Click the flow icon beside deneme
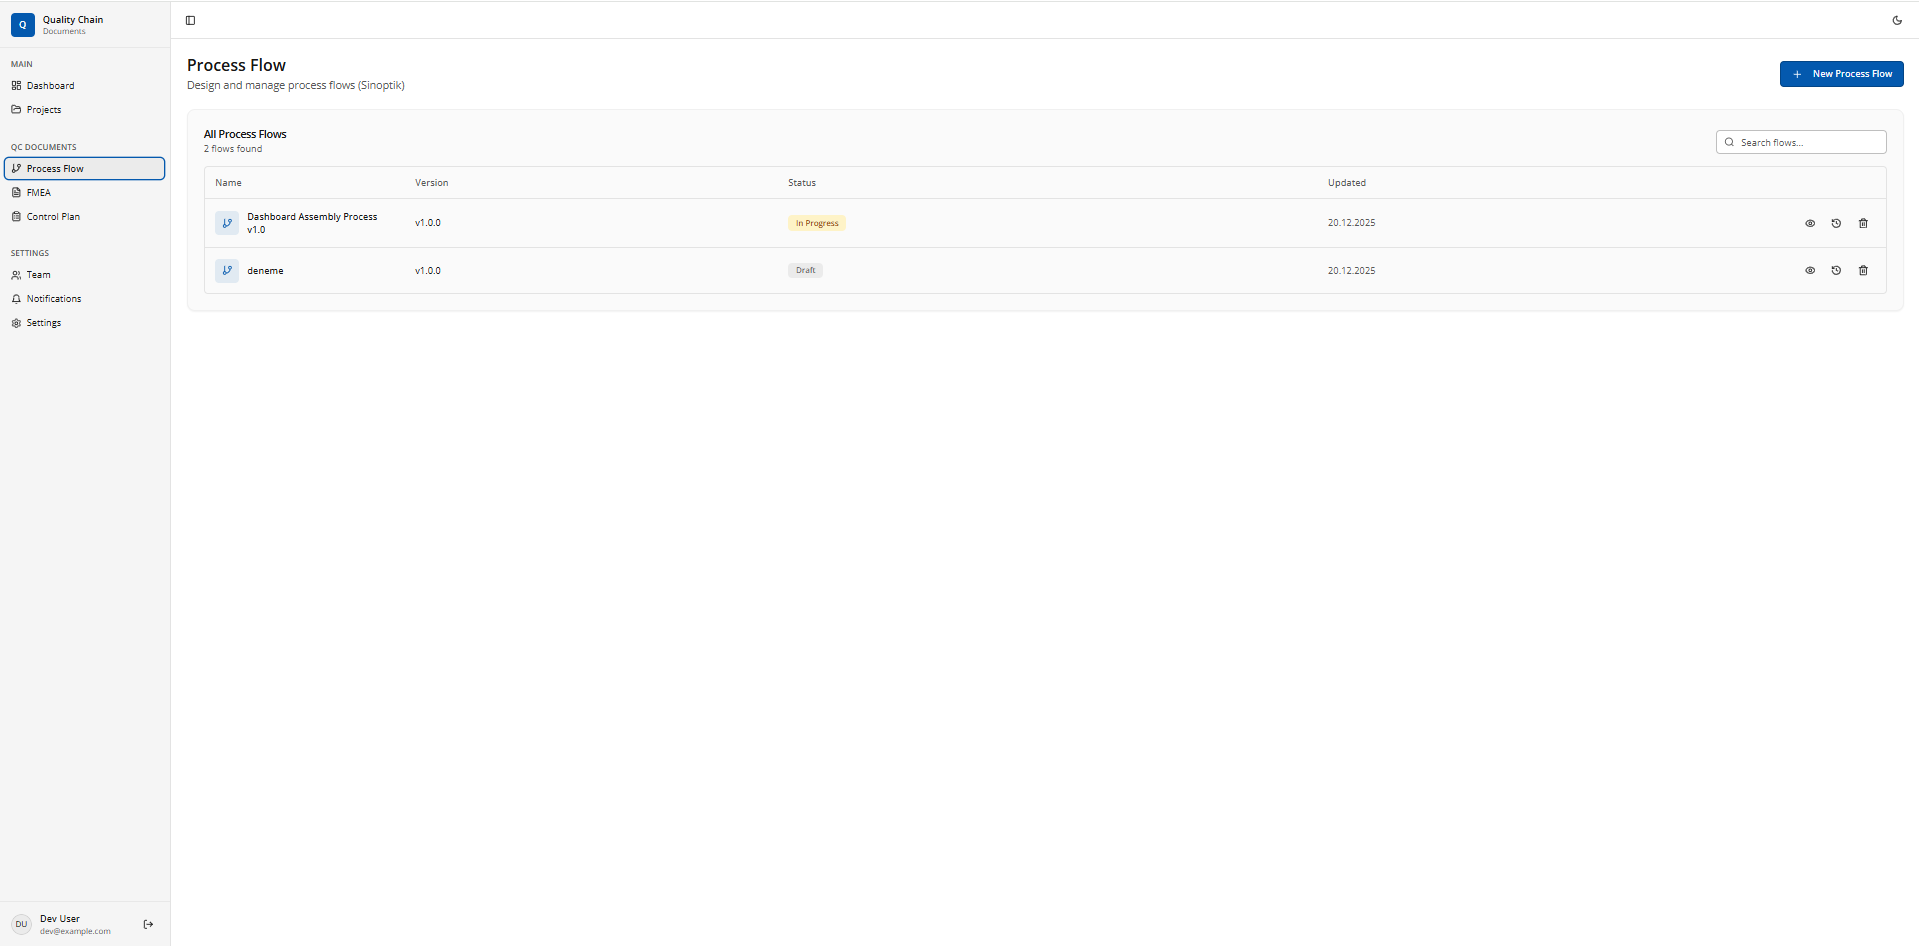This screenshot has width=1919, height=946. pyautogui.click(x=227, y=270)
